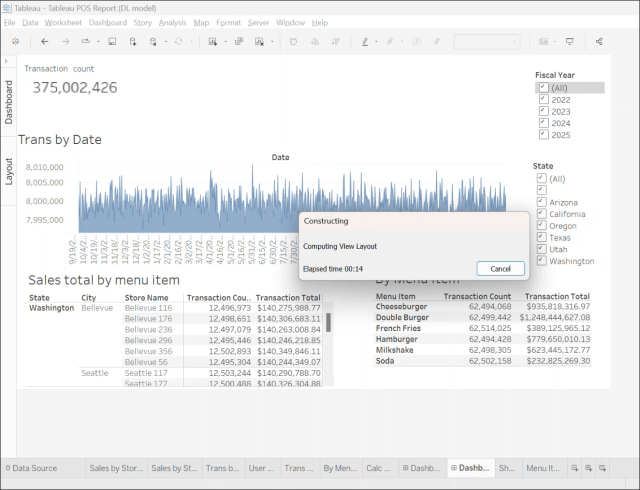This screenshot has width=640, height=490.
Task: Click the Duplicate sheet icon
Action: point(239,41)
